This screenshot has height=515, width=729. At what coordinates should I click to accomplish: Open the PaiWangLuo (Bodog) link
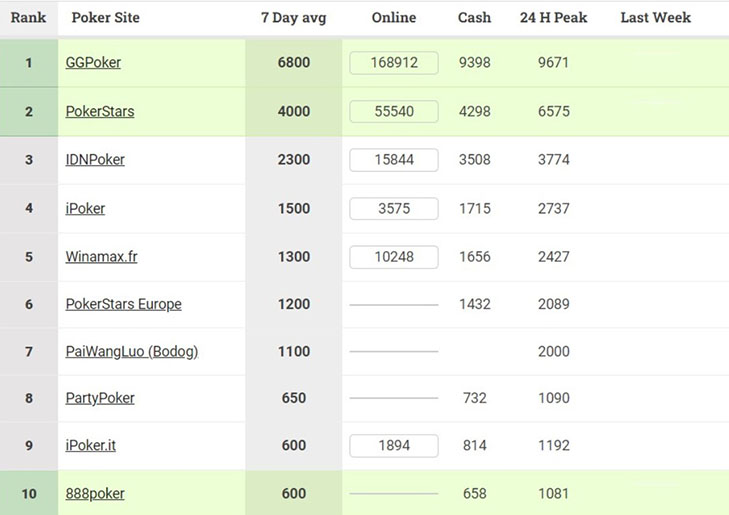click(x=131, y=352)
